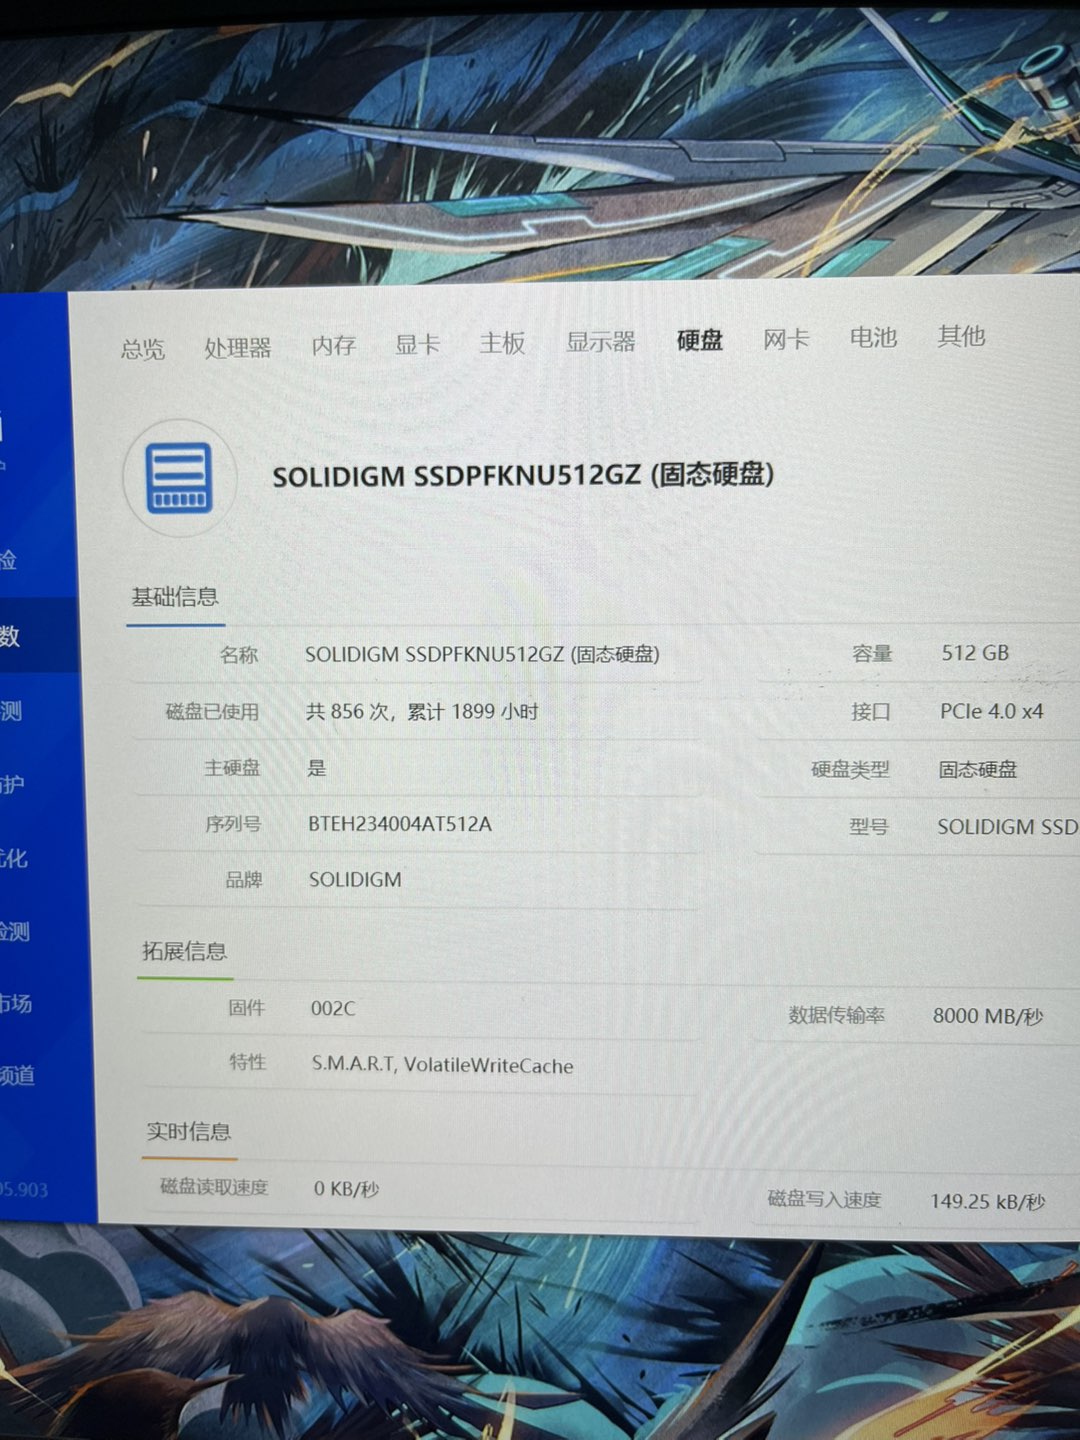Click the SOLIDIGM value in 品牌 row
1080x1440 pixels.
point(355,880)
